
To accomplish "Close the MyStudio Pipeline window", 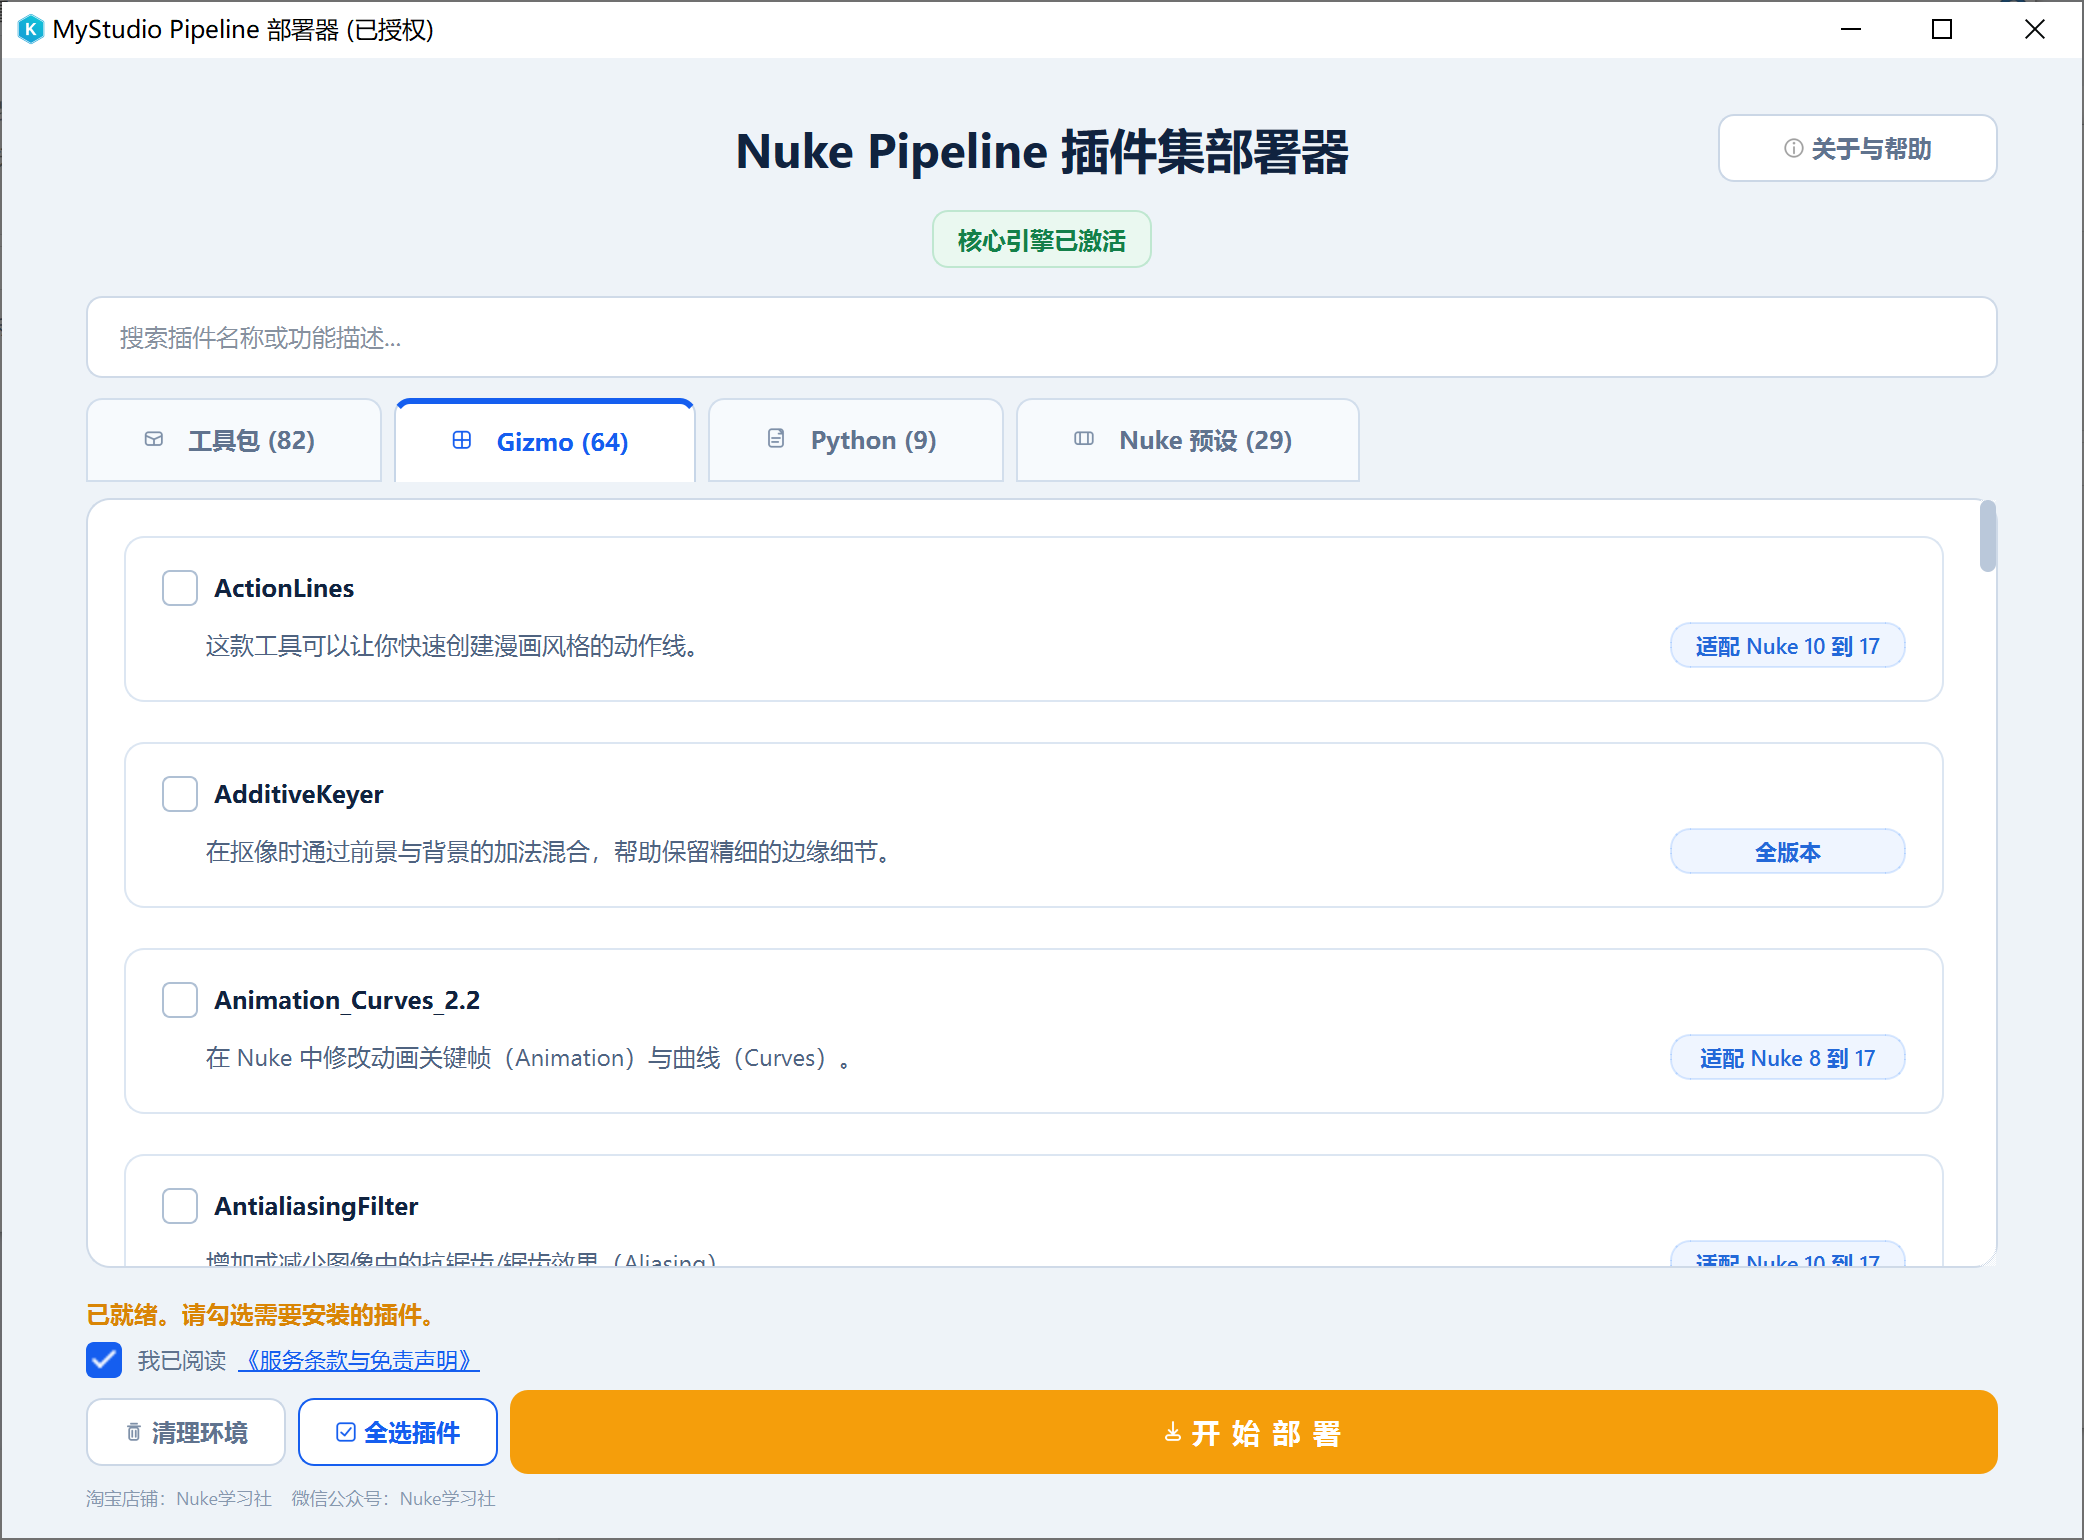I will [x=2035, y=29].
